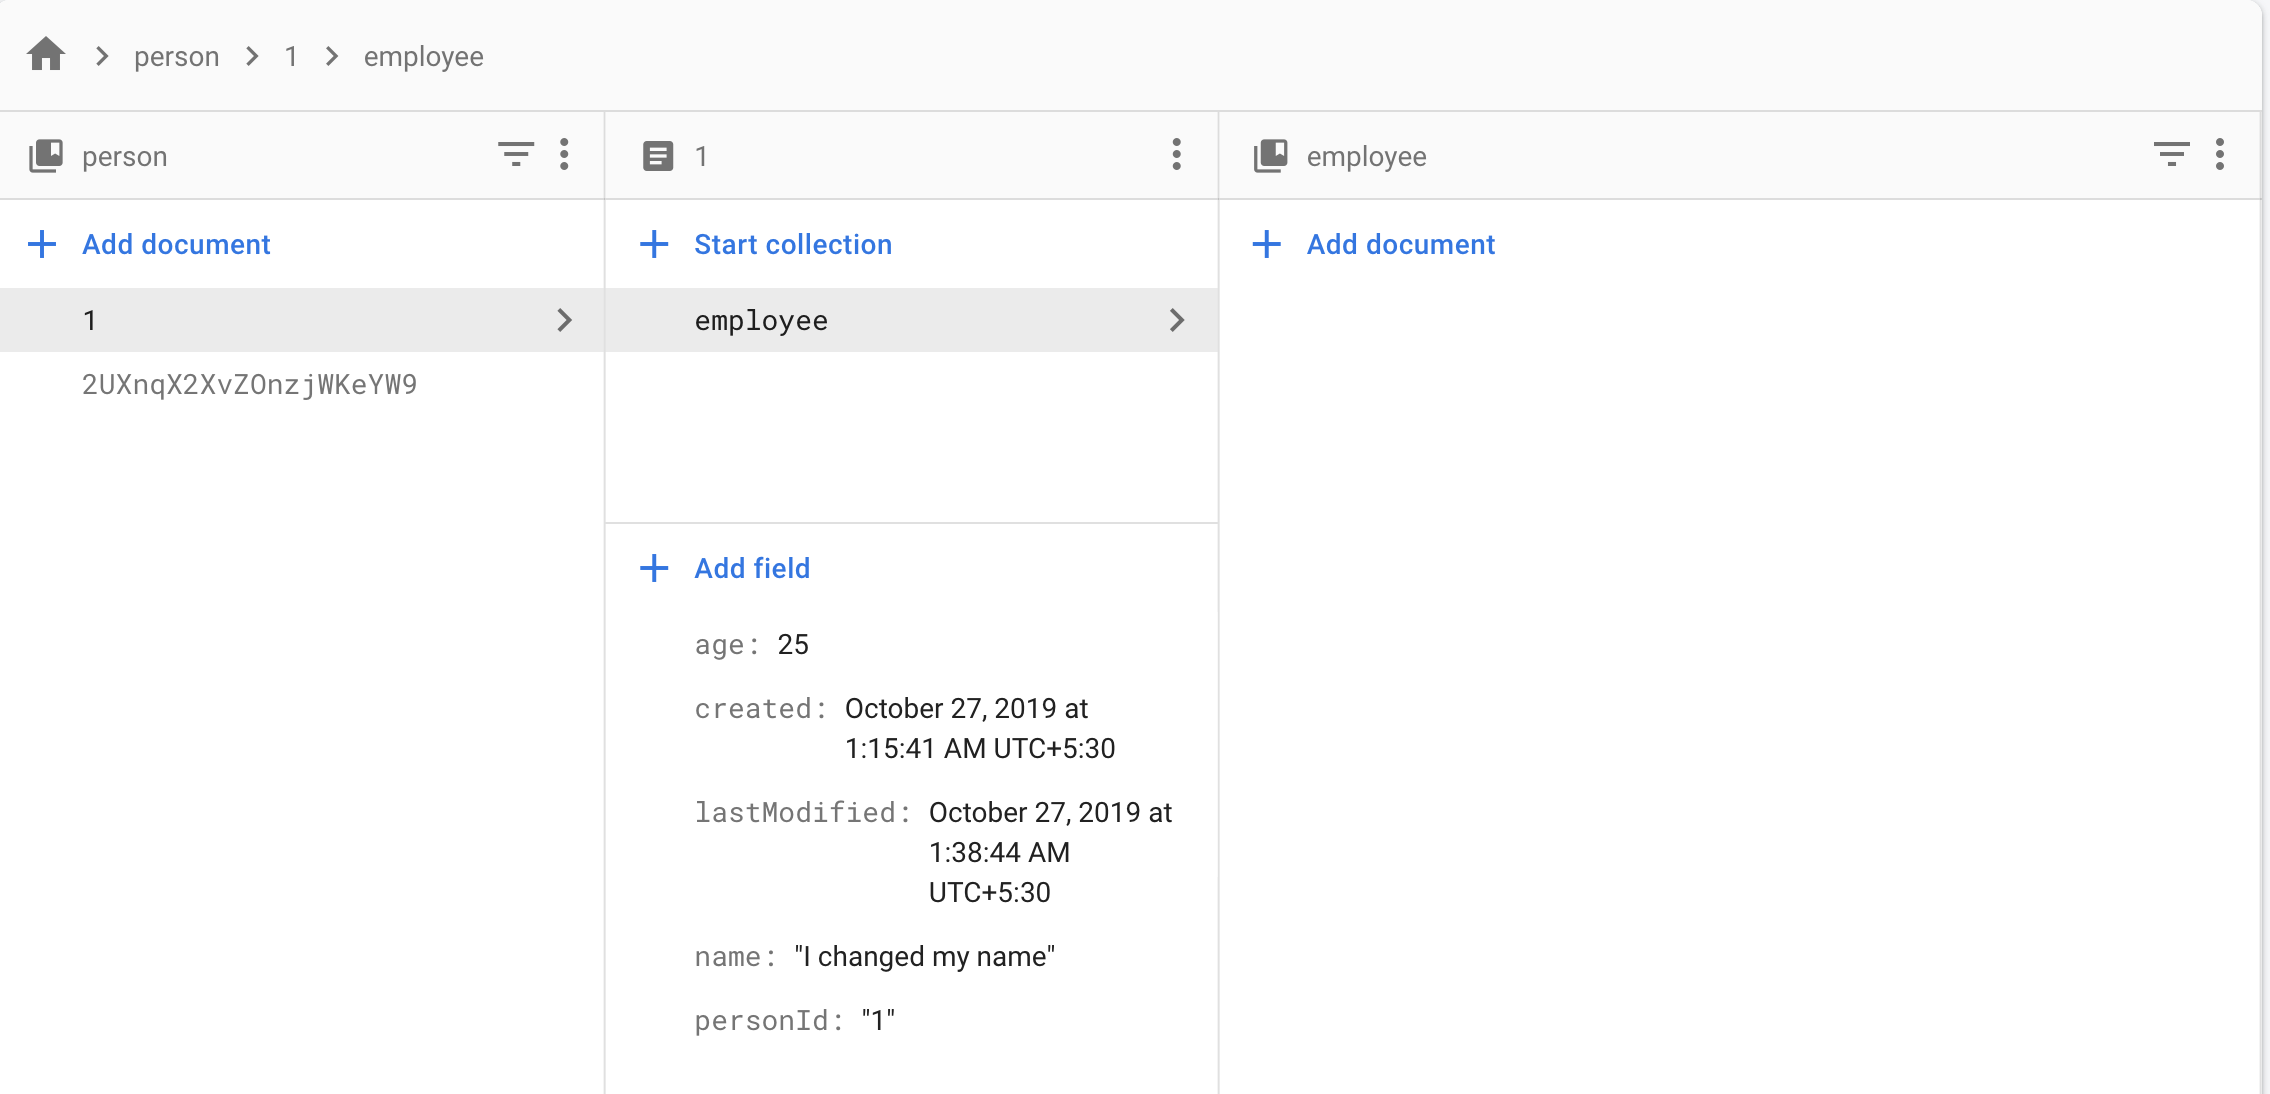The height and width of the screenshot is (1094, 2270).
Task: Click the employee collection stack icon
Action: click(1270, 156)
